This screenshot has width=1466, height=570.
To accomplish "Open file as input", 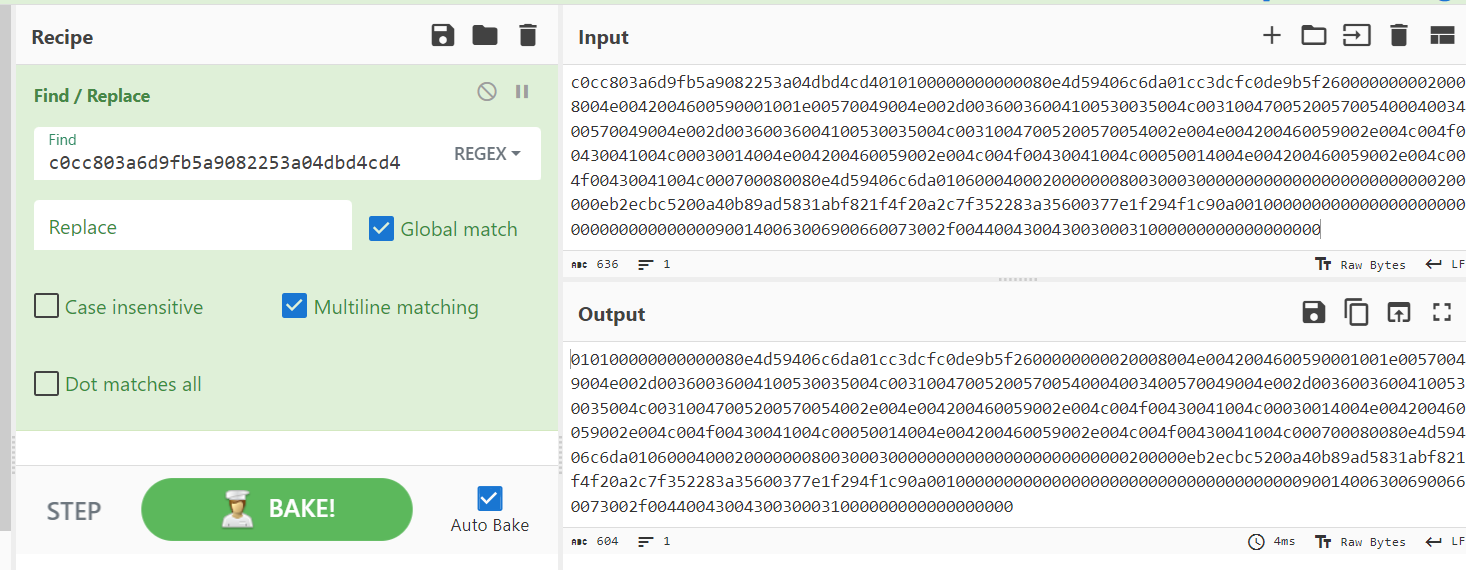I will click(x=1313, y=36).
